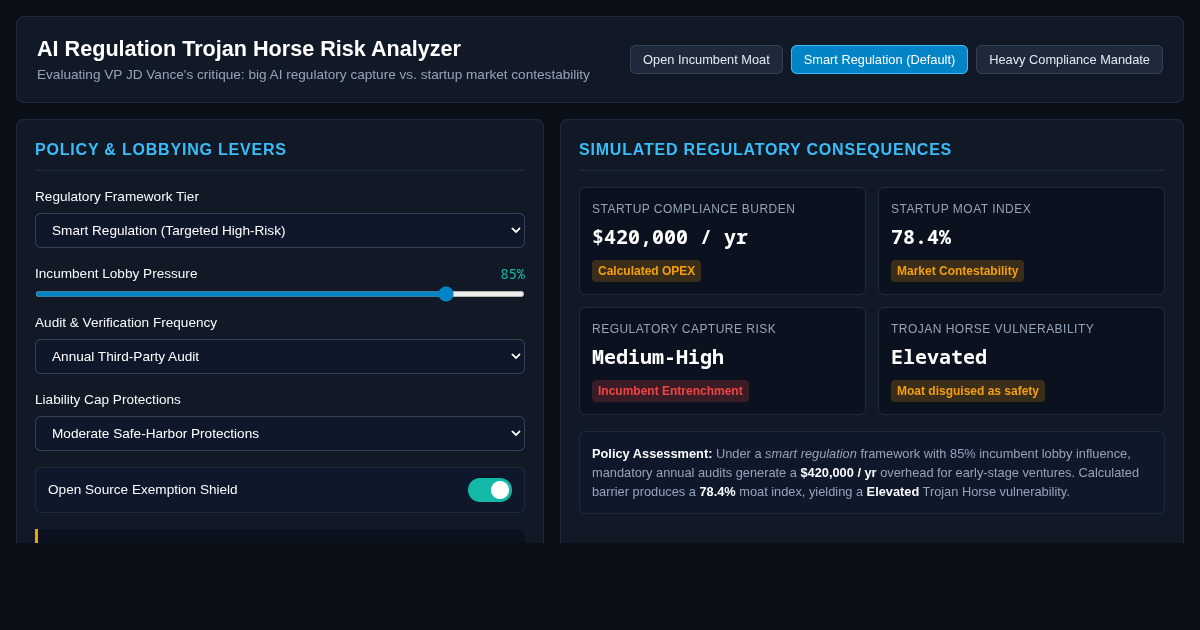Click the Moat disguised as safety badge

point(968,391)
